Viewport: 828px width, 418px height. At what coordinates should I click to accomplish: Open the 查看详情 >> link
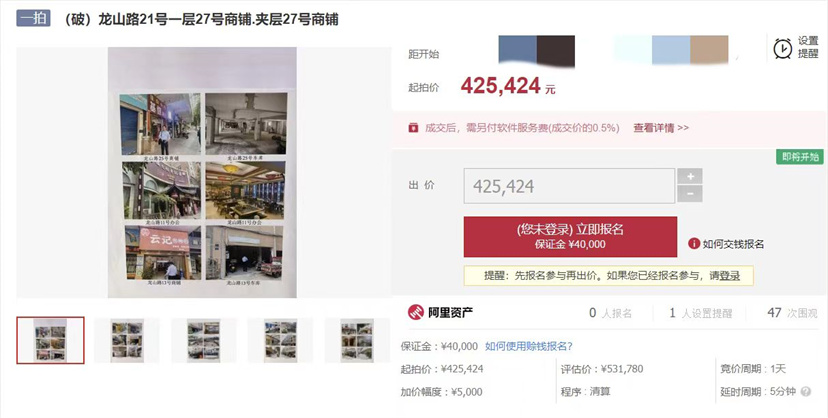tap(661, 128)
